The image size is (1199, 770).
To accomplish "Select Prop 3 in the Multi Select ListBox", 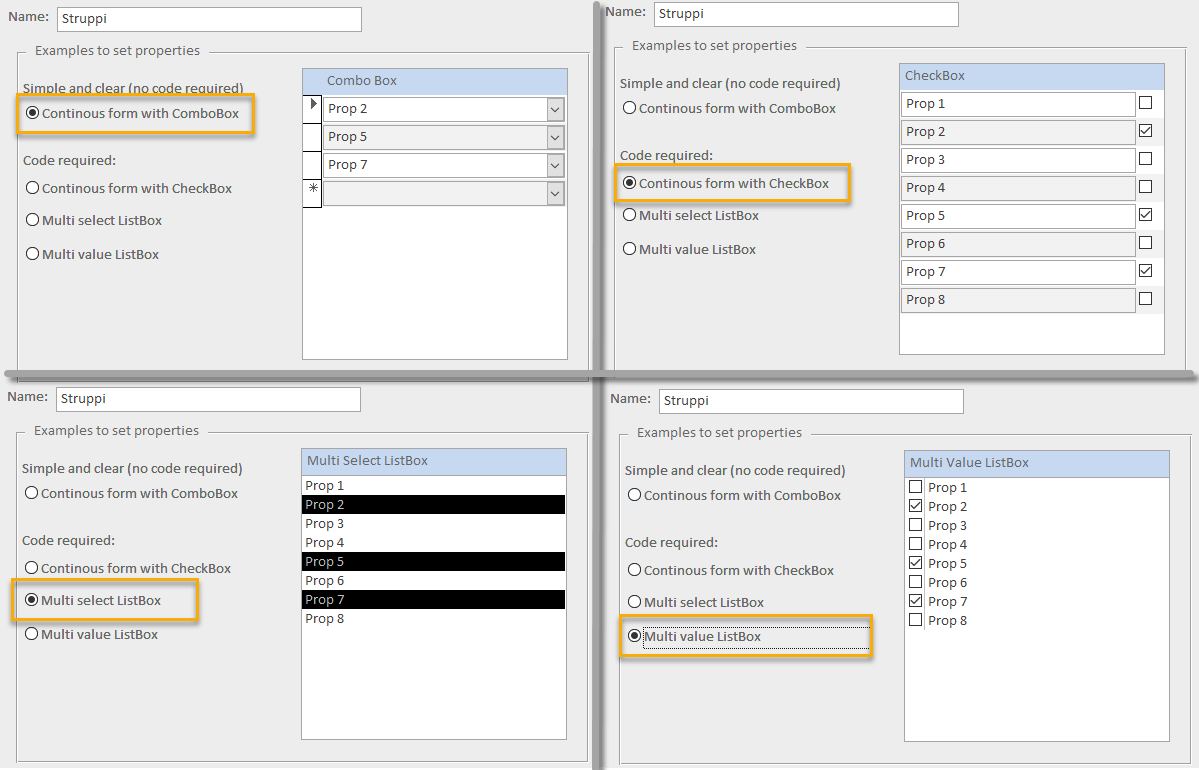I will pyautogui.click(x=434, y=524).
